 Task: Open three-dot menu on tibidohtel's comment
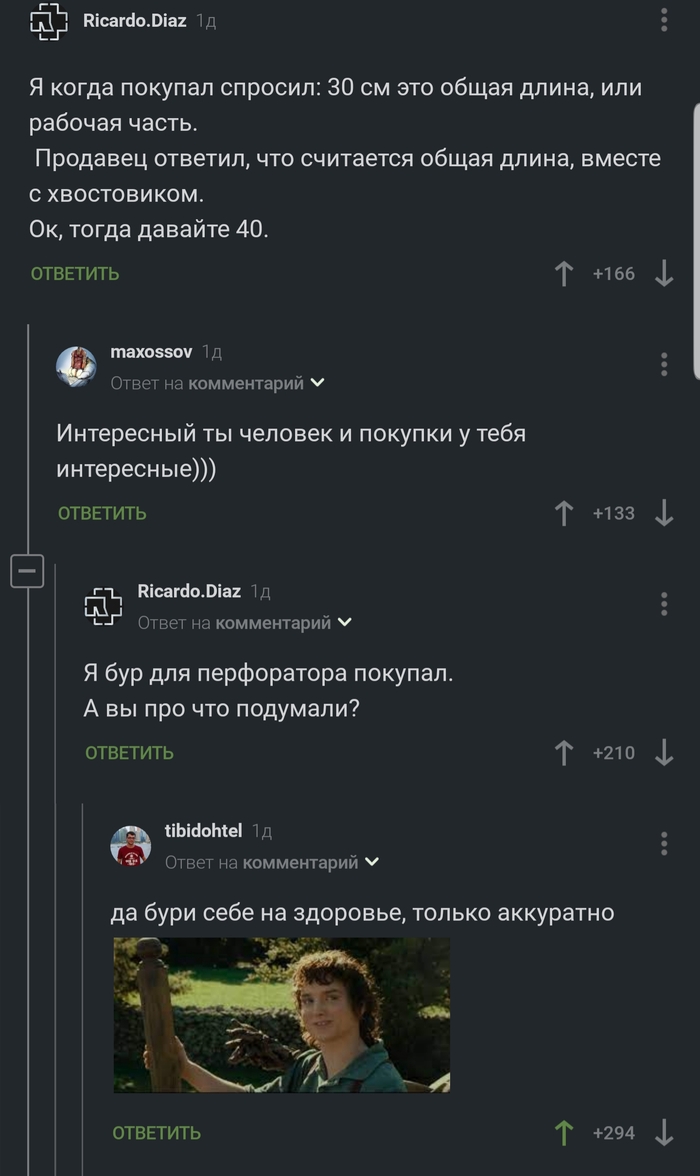[664, 843]
